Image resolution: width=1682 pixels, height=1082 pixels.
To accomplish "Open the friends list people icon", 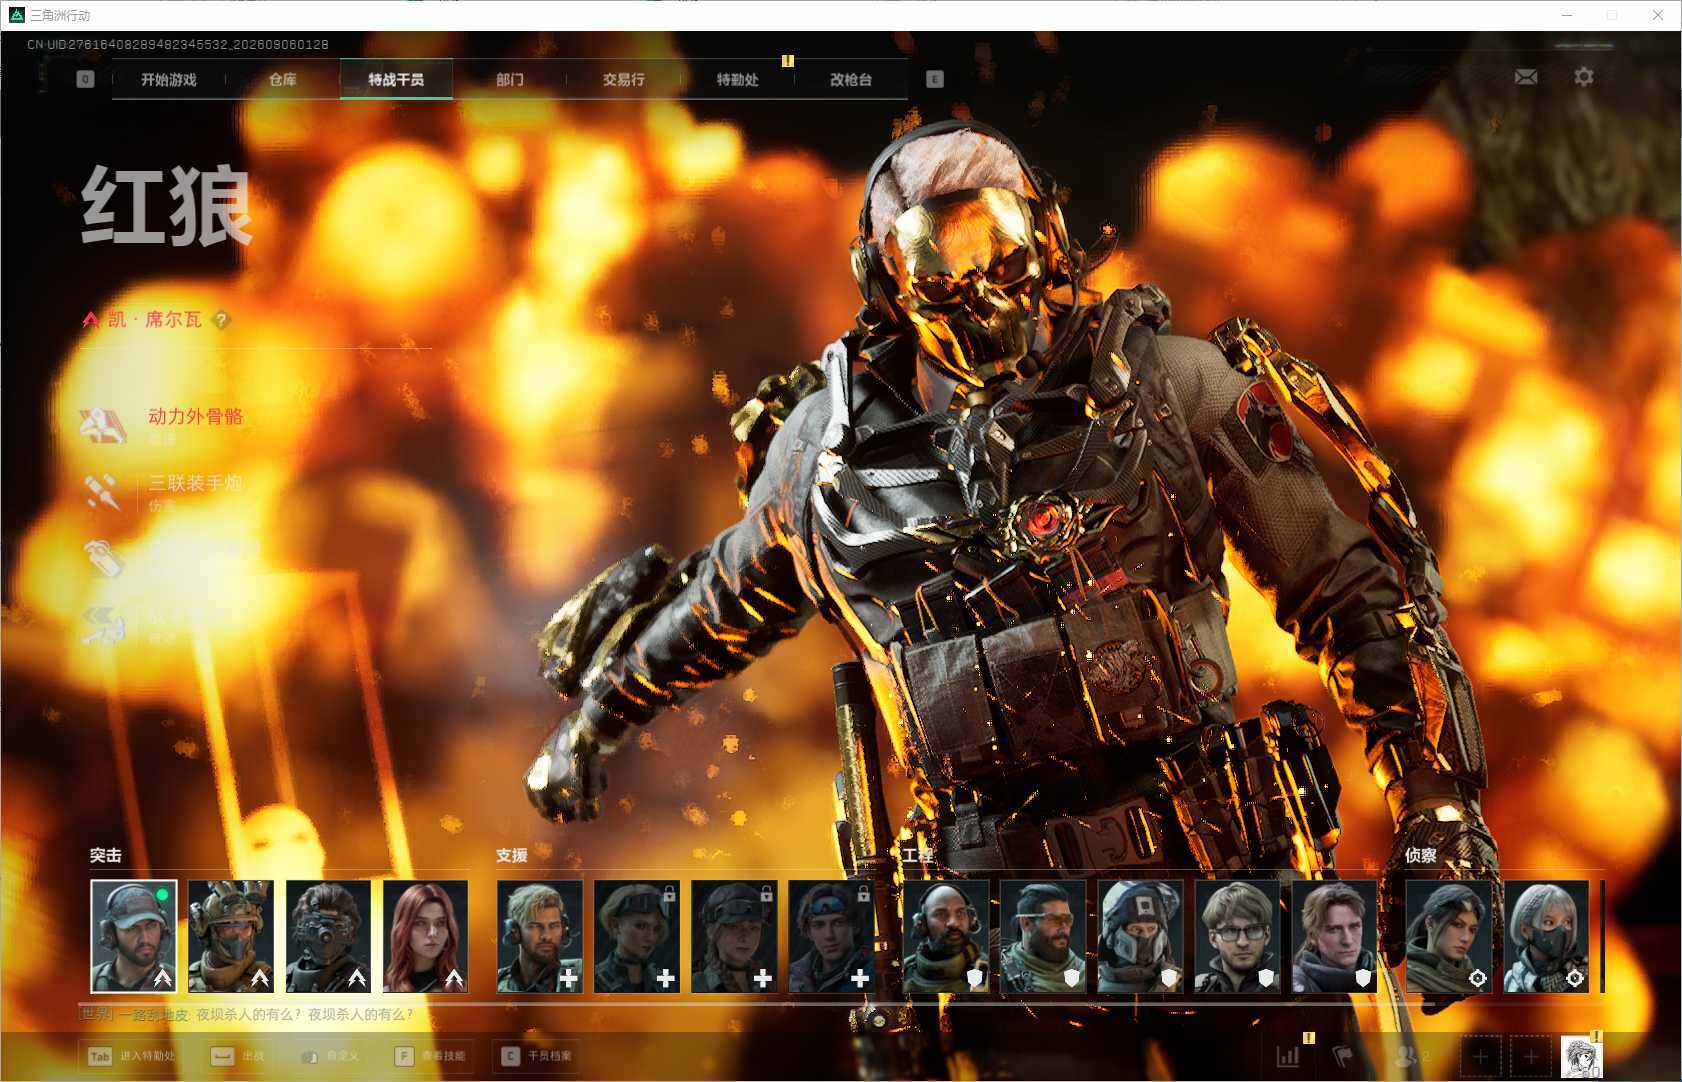I will point(1405,1056).
